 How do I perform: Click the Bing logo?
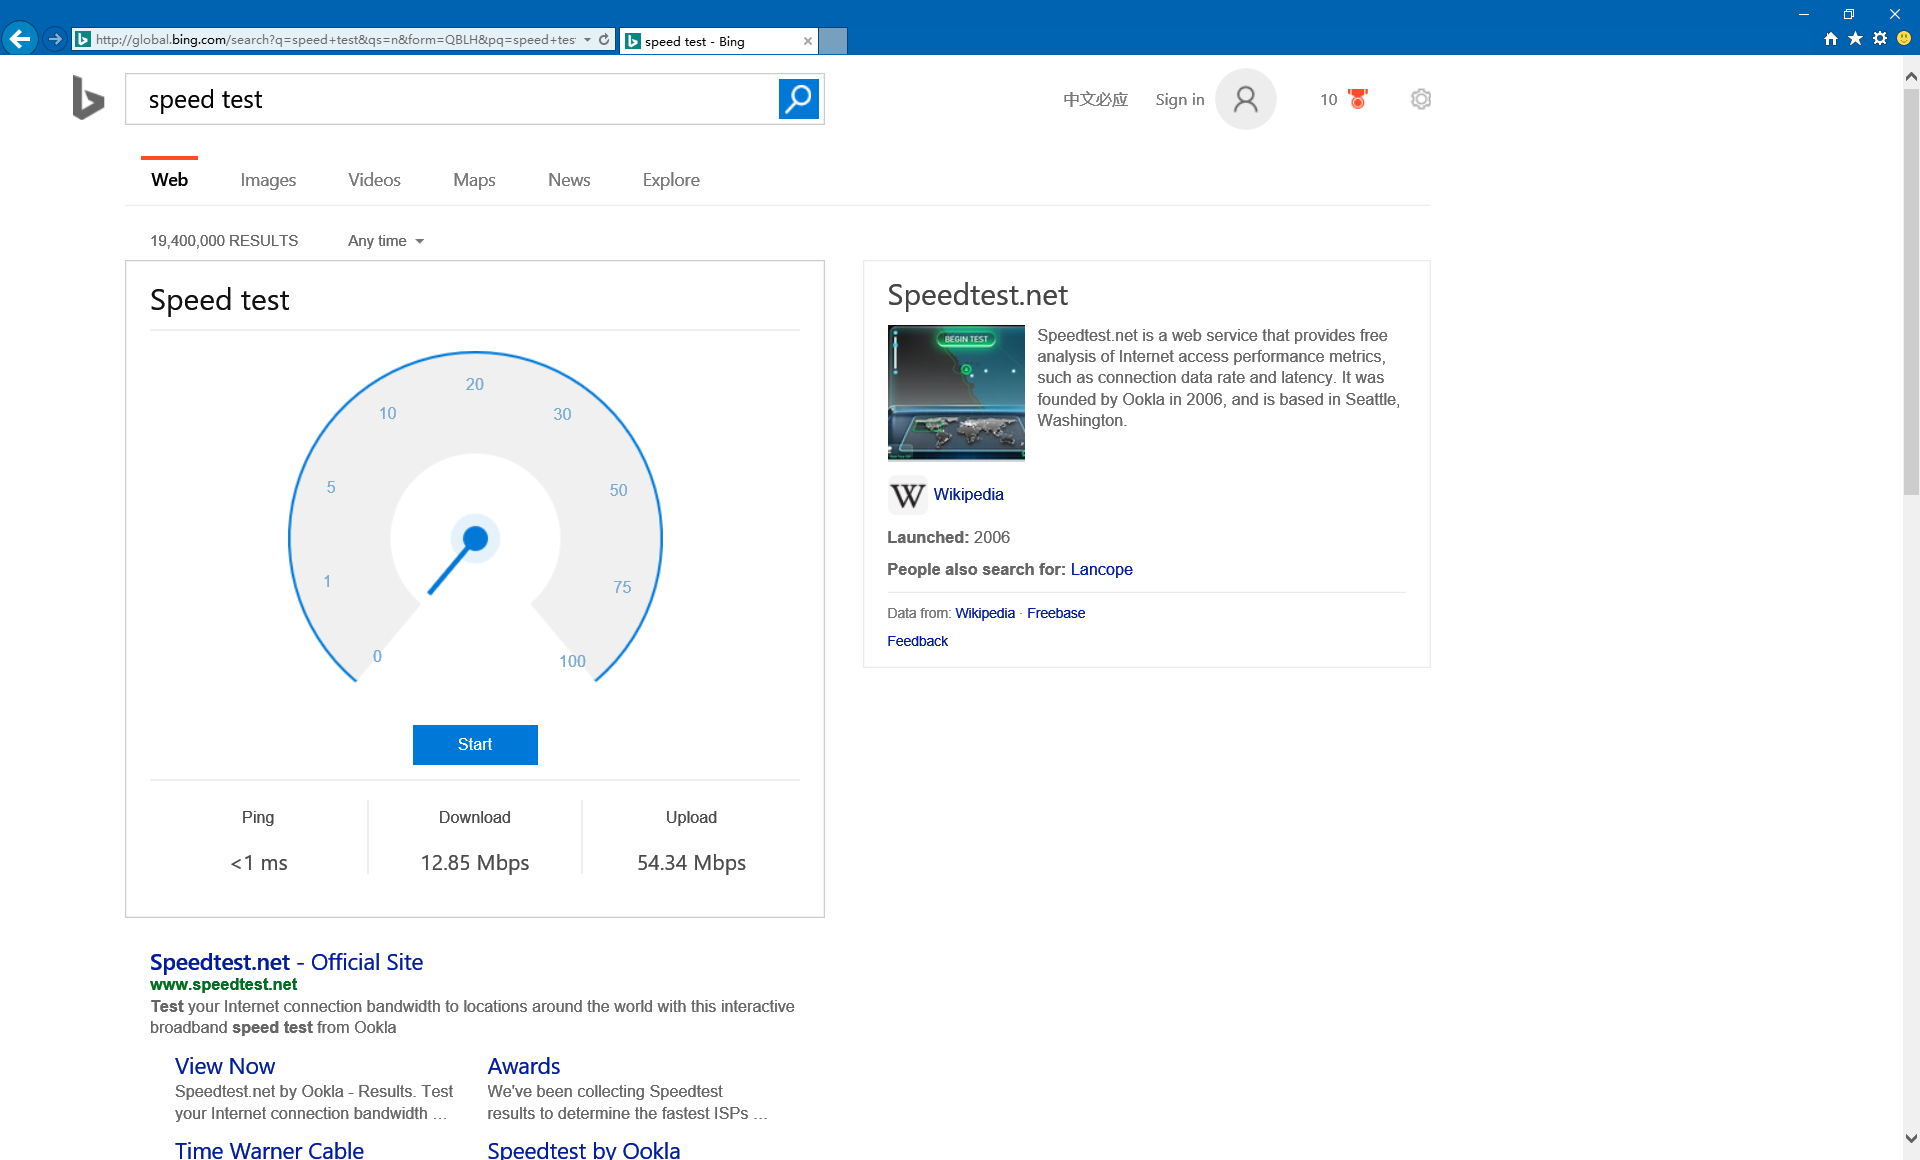[x=88, y=98]
